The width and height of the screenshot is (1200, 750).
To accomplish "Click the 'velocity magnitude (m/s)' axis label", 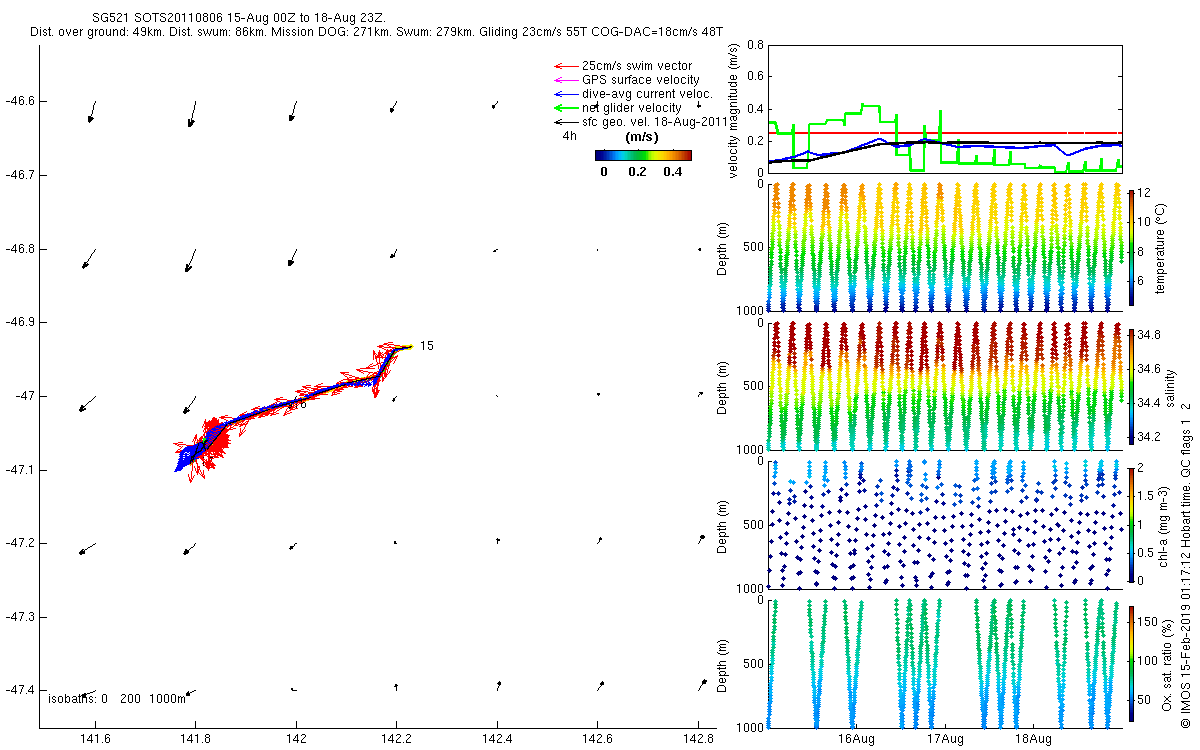I will click(x=734, y=110).
